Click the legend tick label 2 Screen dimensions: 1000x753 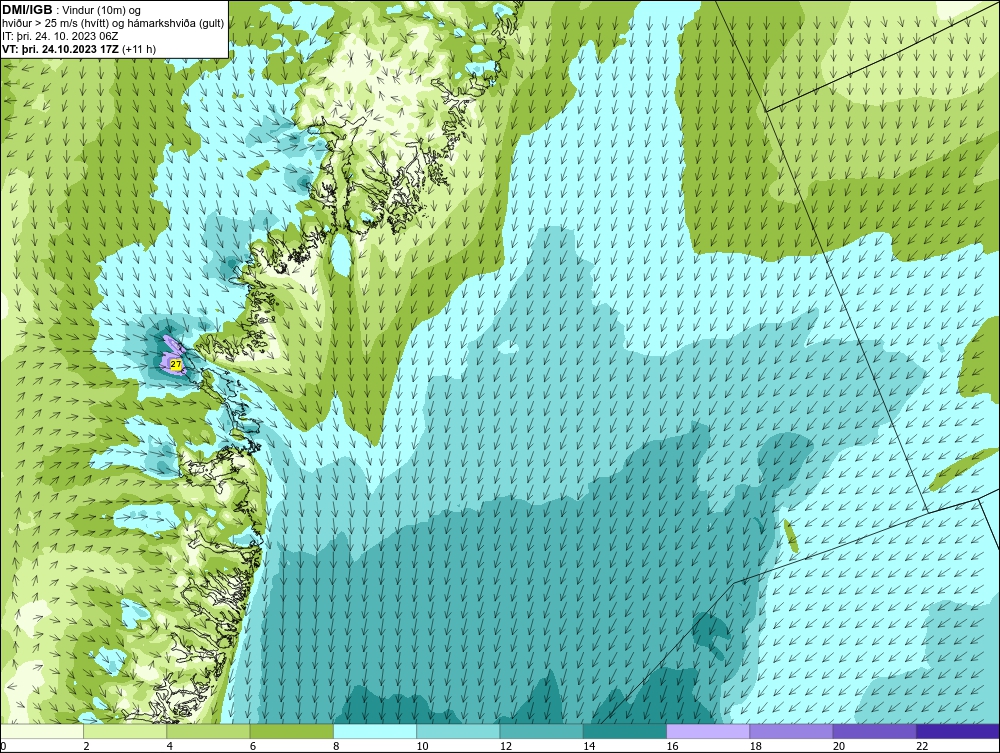(x=86, y=747)
